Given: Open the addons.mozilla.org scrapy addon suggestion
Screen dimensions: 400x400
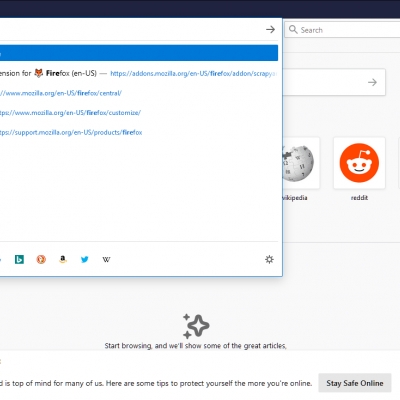Looking at the screenshot, I should [139, 73].
